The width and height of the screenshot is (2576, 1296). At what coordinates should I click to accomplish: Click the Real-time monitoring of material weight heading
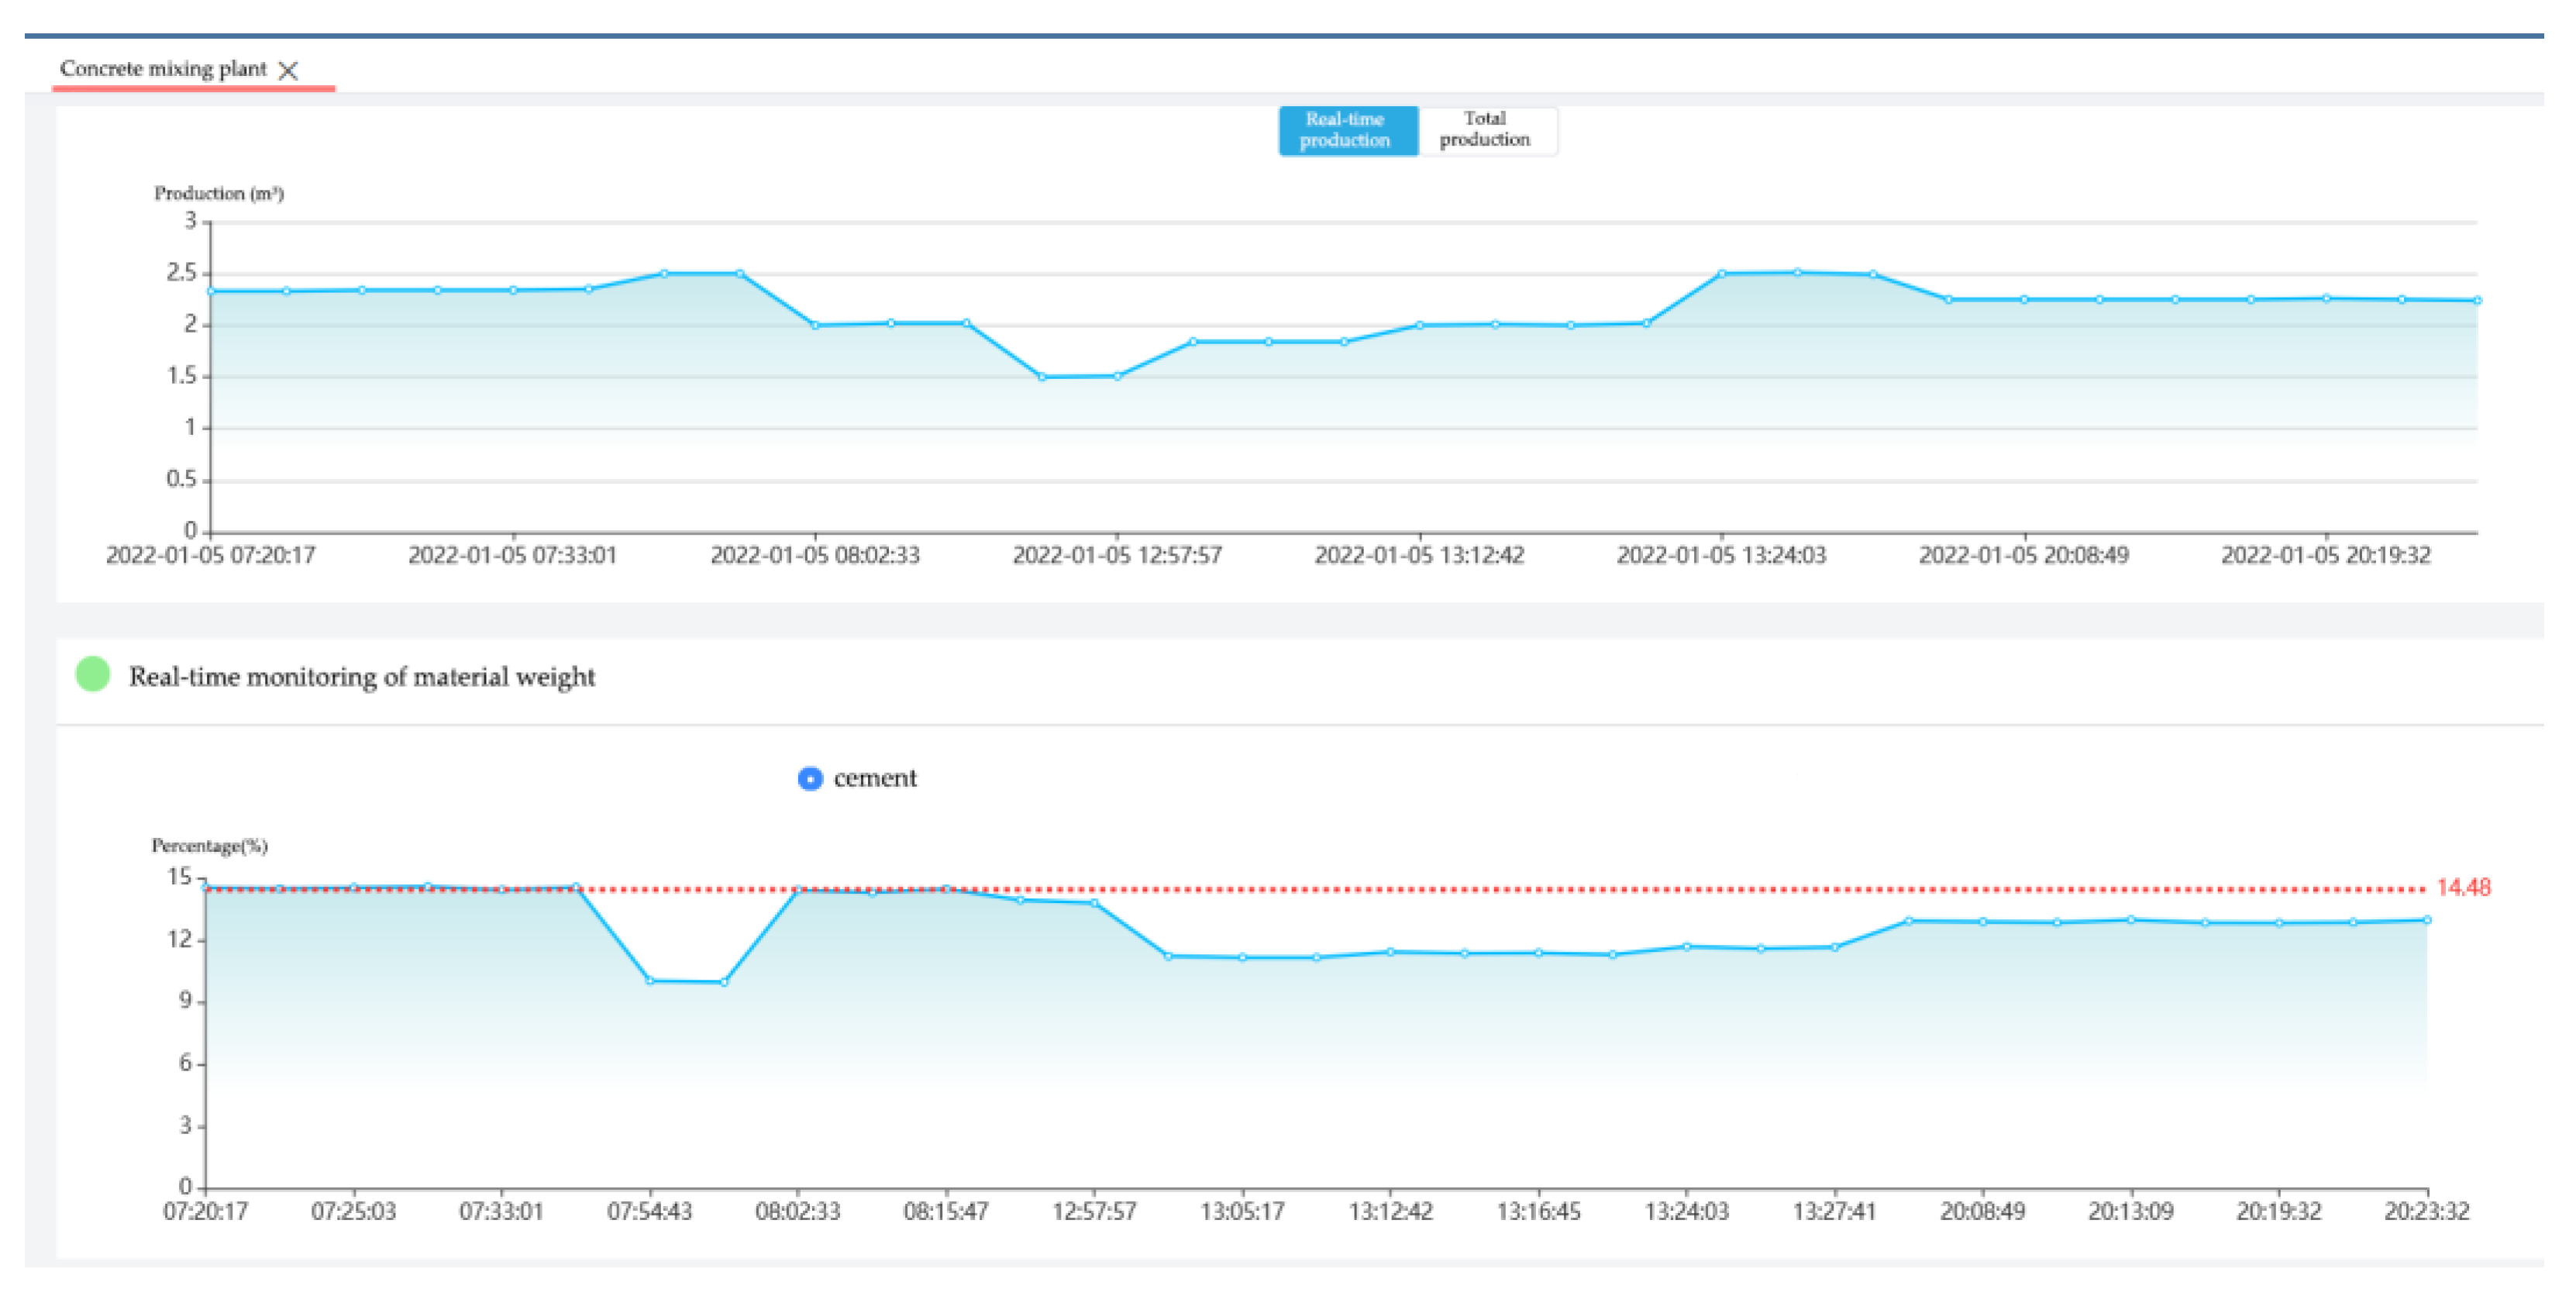(x=362, y=677)
